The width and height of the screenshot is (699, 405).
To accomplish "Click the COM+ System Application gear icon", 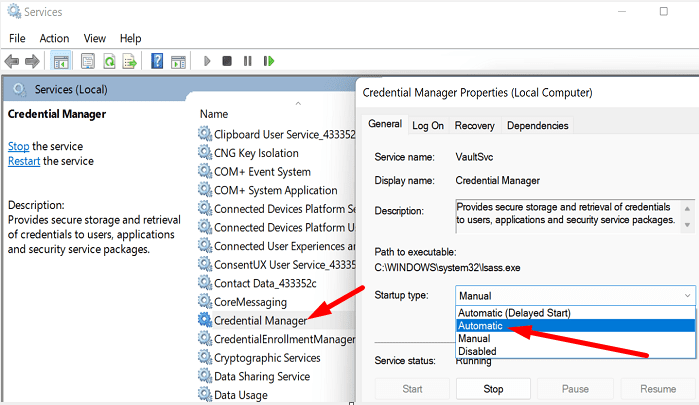I will pos(205,190).
